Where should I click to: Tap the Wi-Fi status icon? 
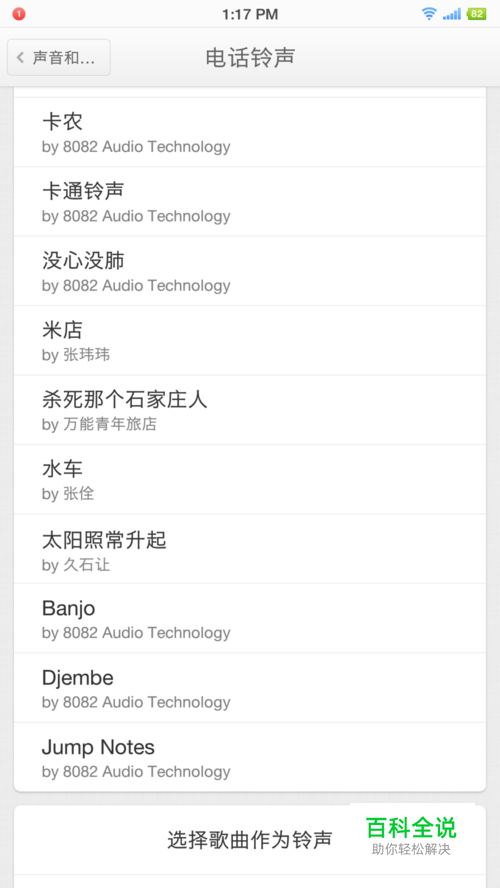click(429, 14)
